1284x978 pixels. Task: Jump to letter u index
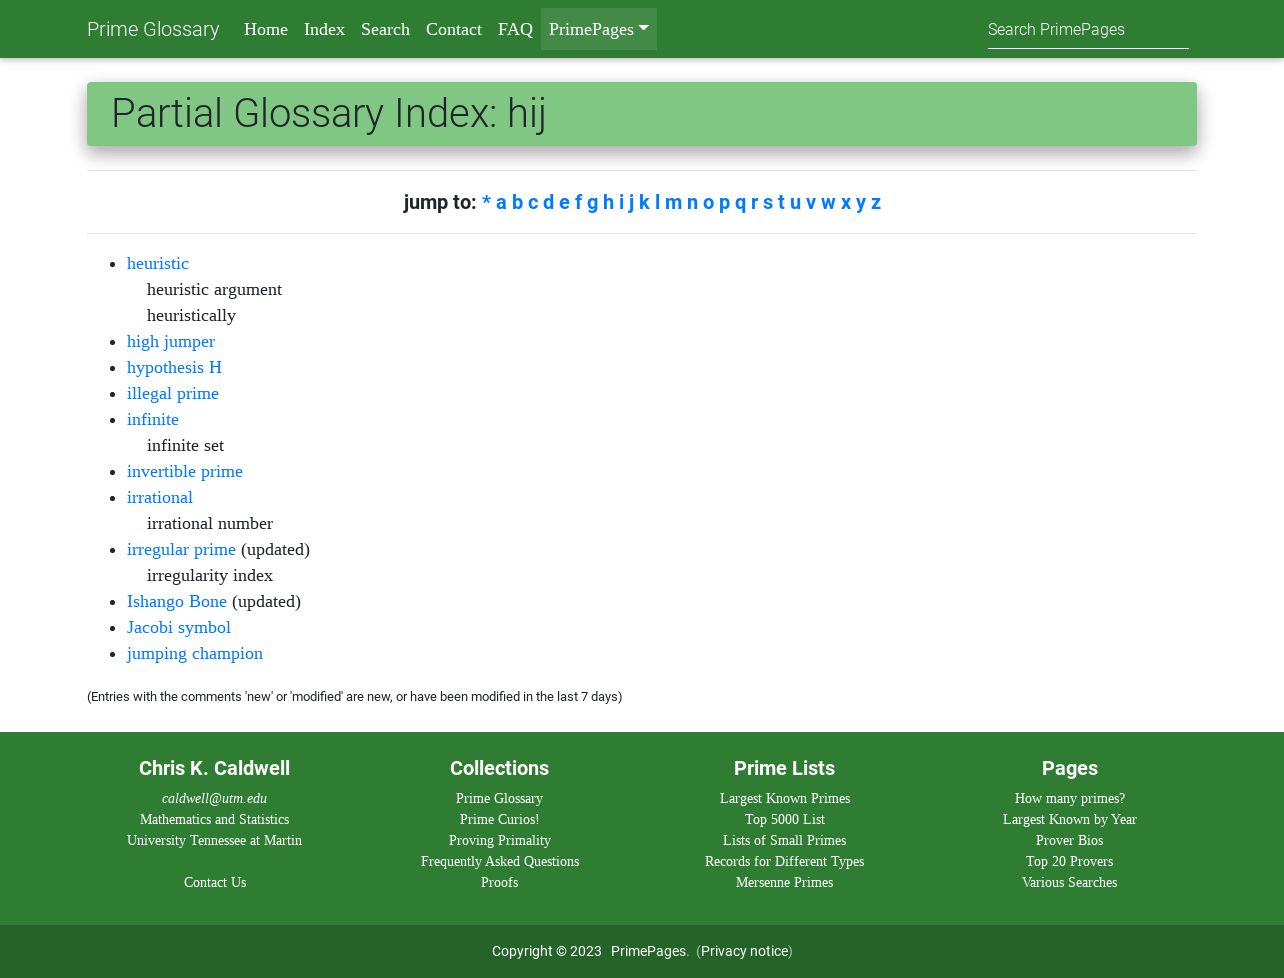[x=795, y=203]
